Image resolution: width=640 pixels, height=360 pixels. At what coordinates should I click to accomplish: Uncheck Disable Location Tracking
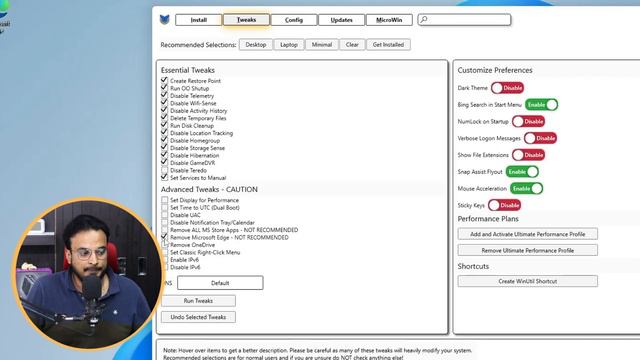[164, 133]
